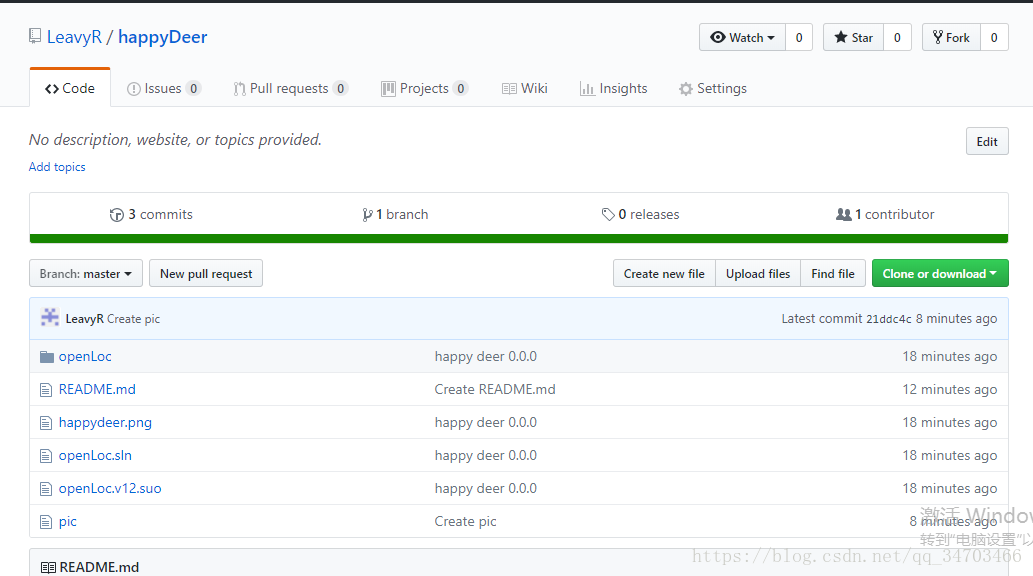The image size is (1033, 576).
Task: View the 0 releases link
Action: 640,214
